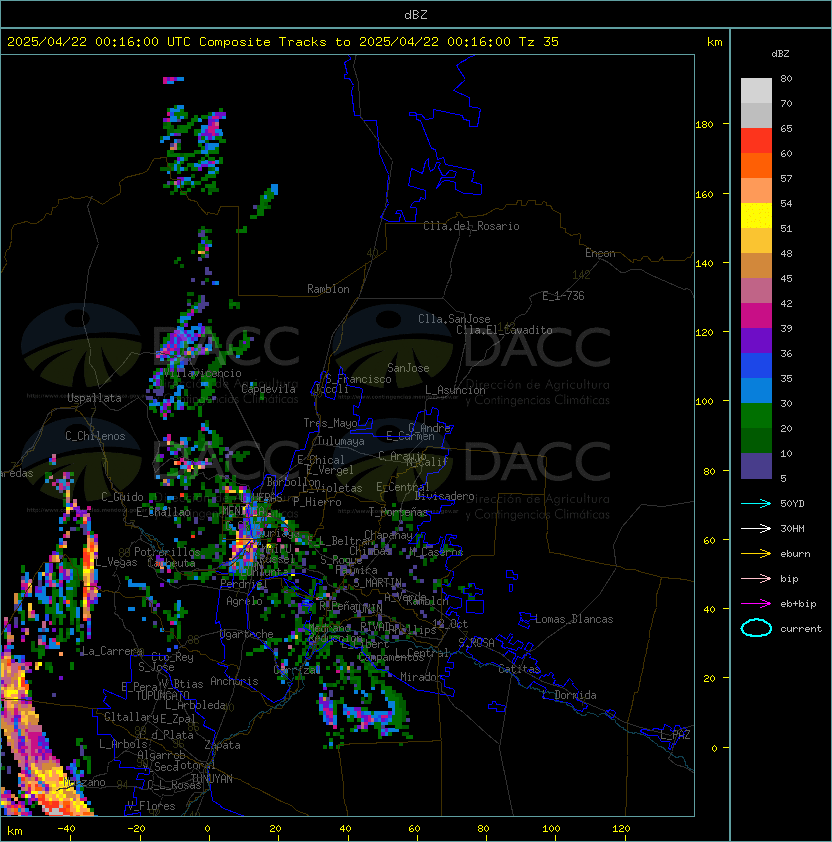Pick the 20 dBZ green color swatch
The image size is (832, 842).
pos(756,440)
